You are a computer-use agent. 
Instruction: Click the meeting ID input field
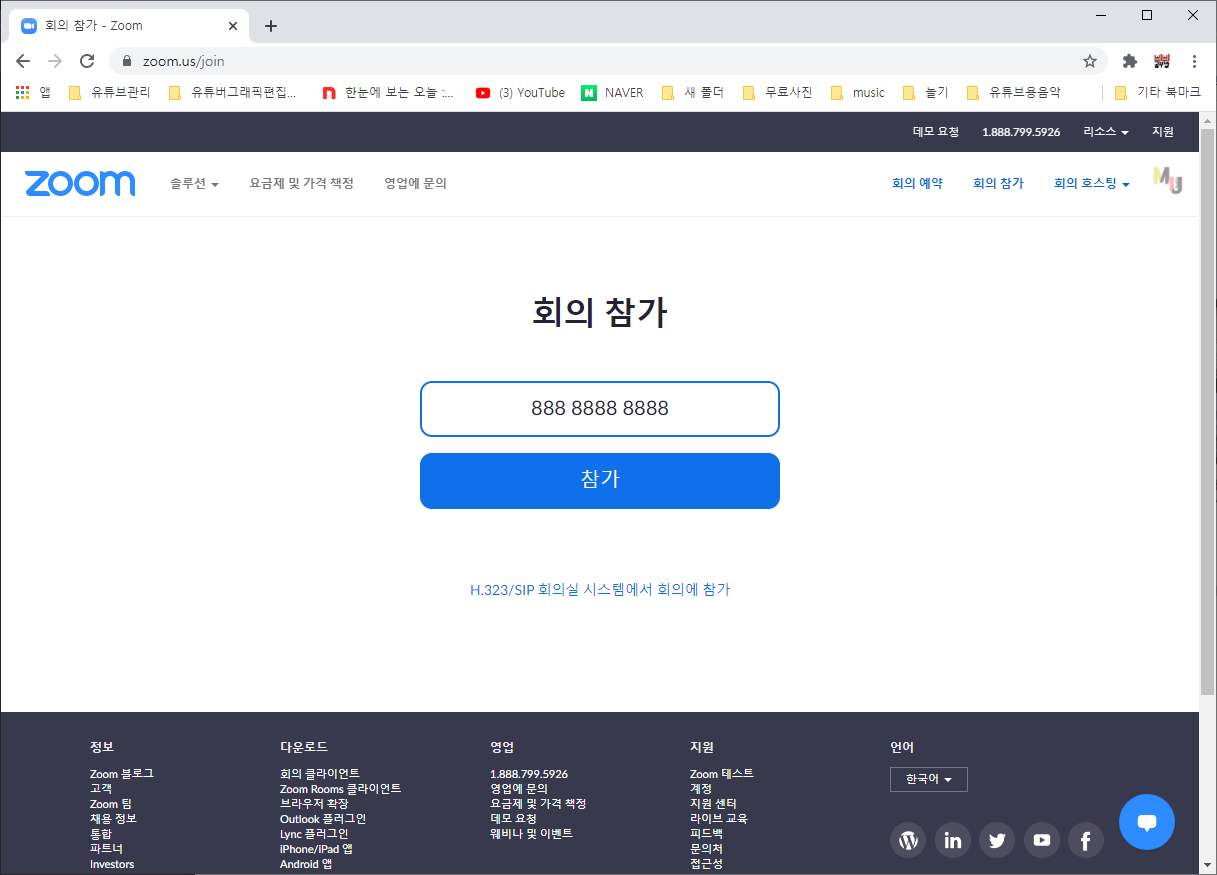(x=600, y=409)
